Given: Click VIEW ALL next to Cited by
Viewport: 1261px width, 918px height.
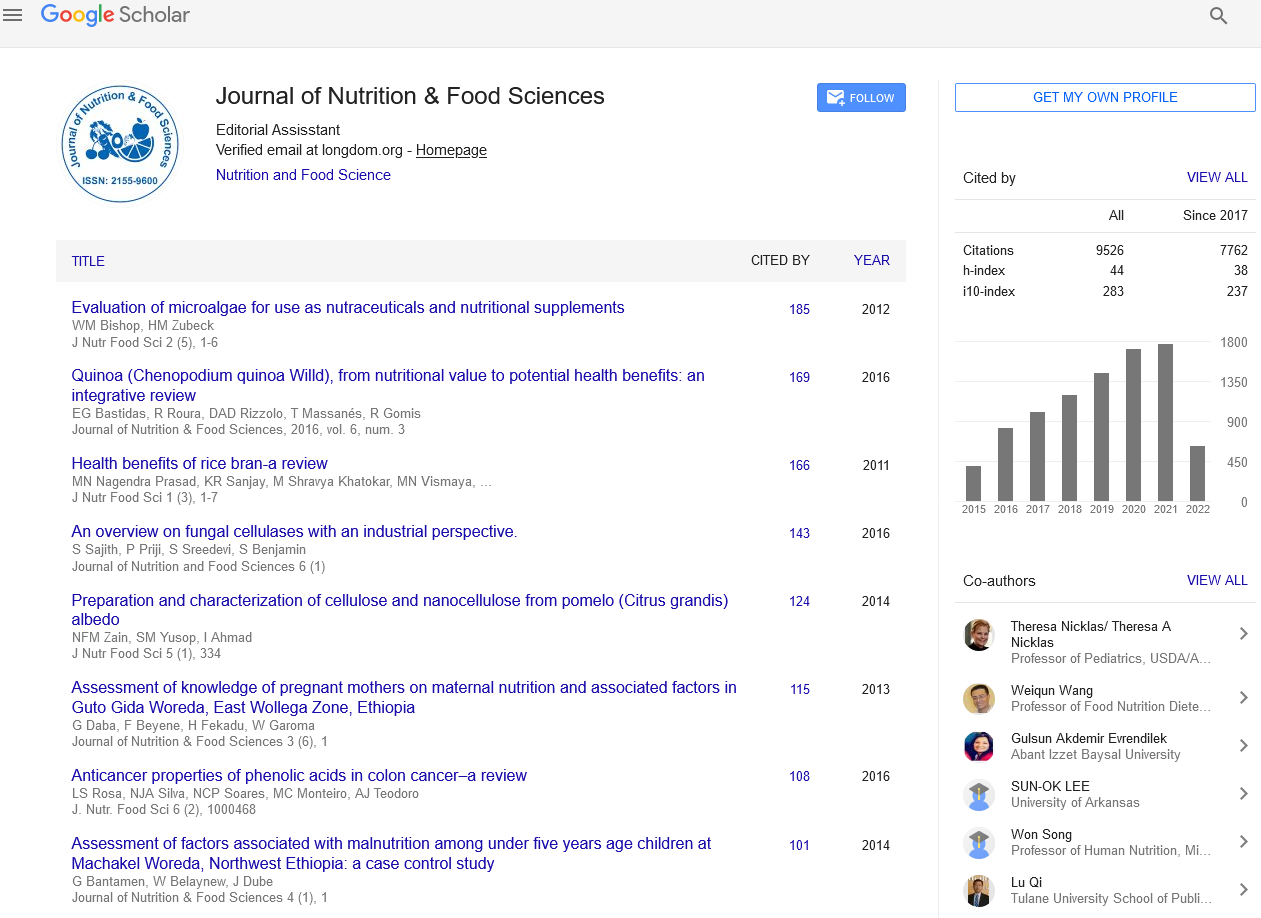Looking at the screenshot, I should click(x=1216, y=178).
